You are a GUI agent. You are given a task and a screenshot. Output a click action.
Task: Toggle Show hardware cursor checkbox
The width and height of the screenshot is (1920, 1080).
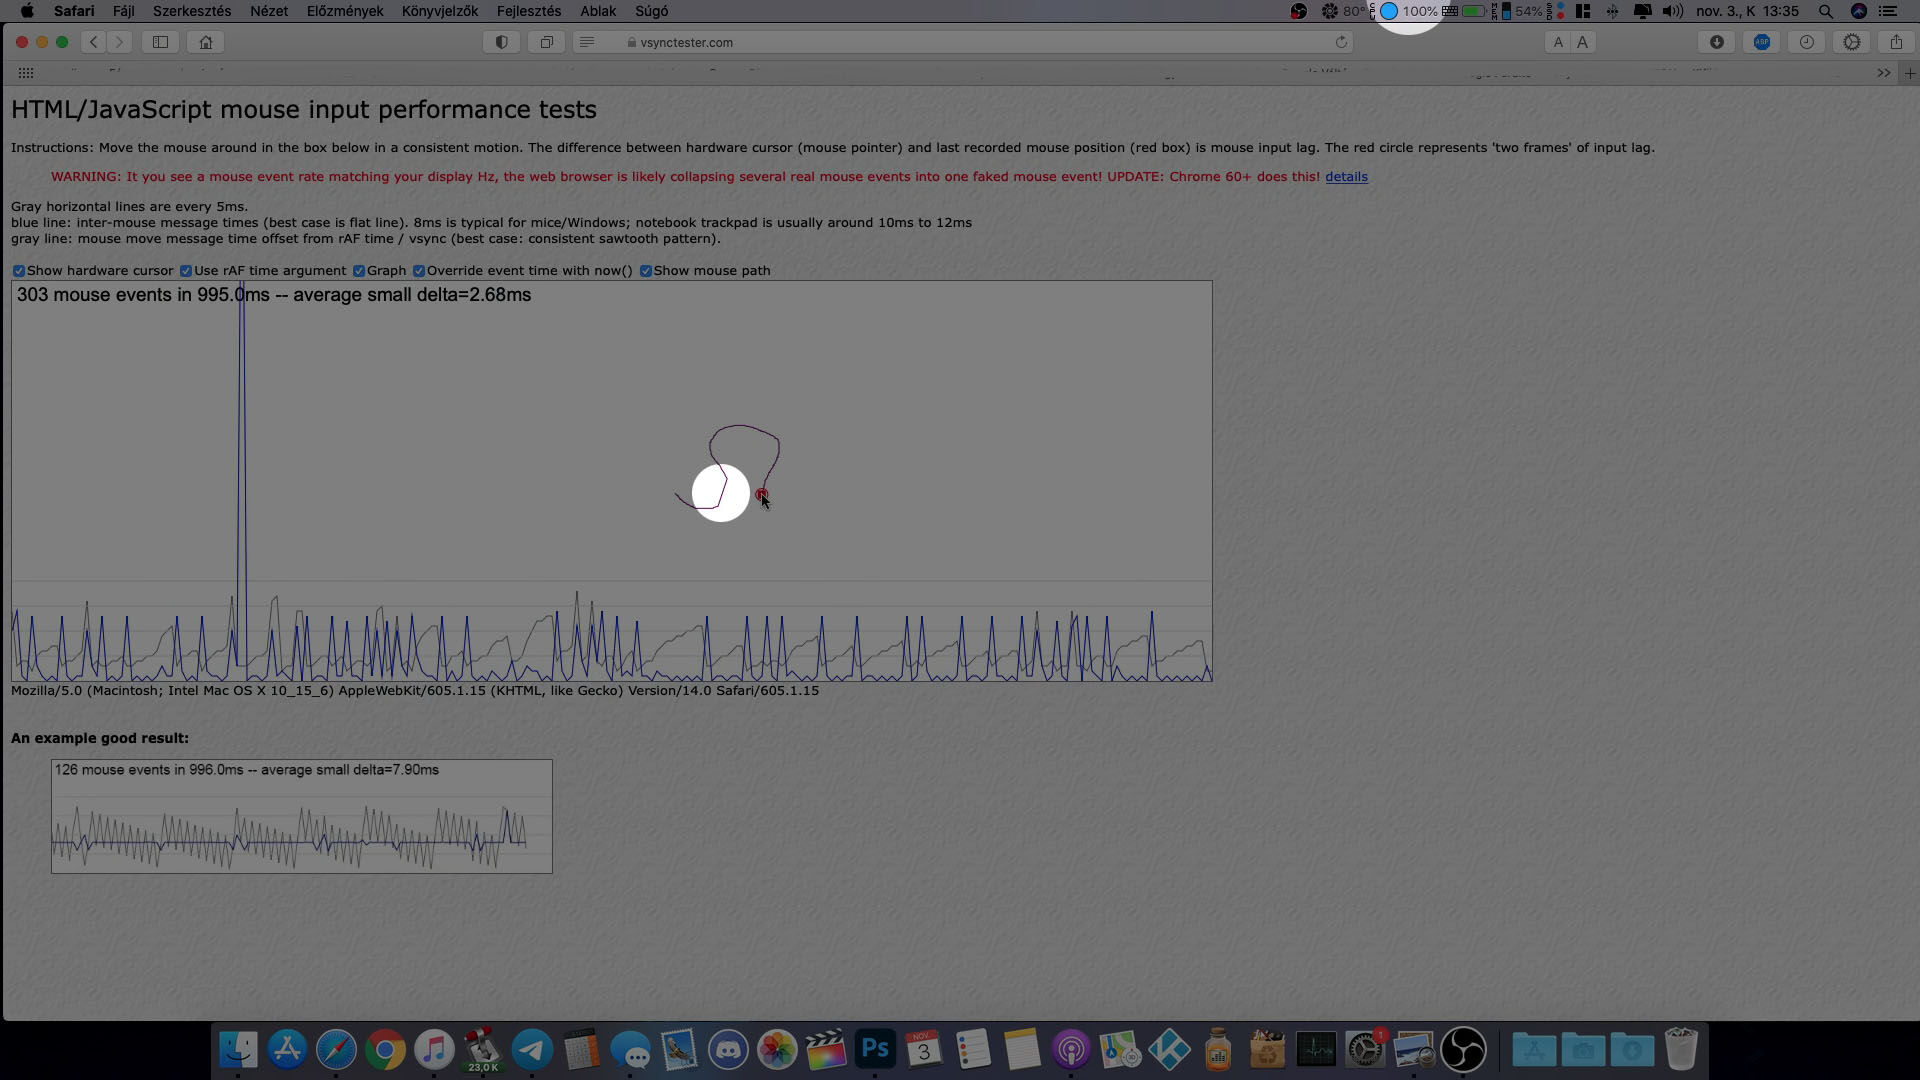(x=19, y=271)
